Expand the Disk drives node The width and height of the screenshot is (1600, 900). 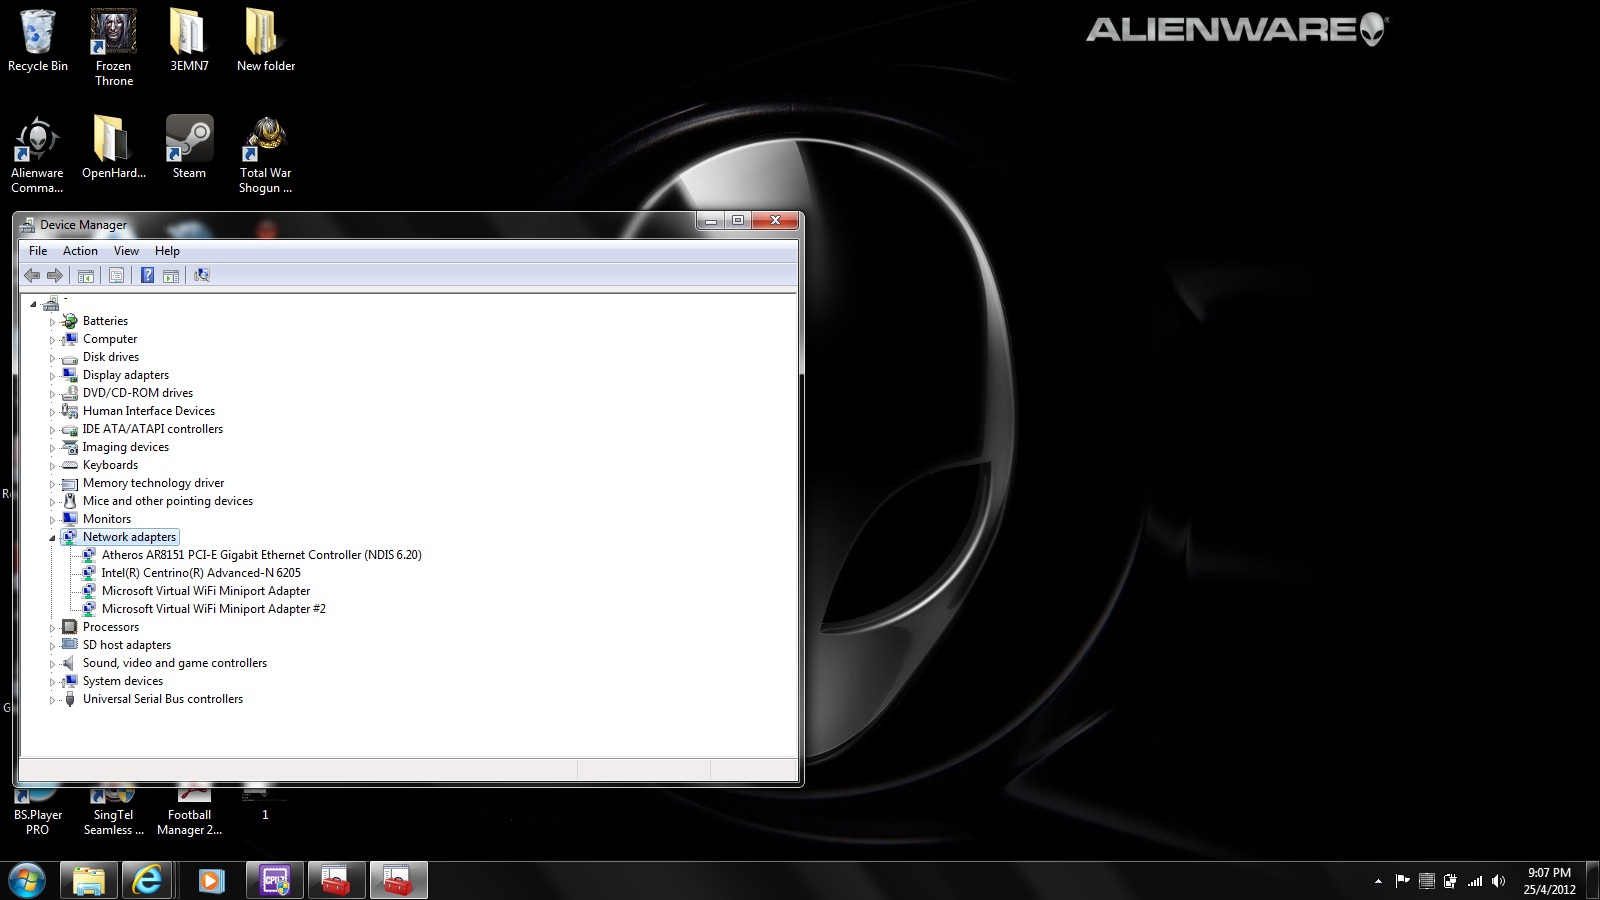pyautogui.click(x=52, y=358)
